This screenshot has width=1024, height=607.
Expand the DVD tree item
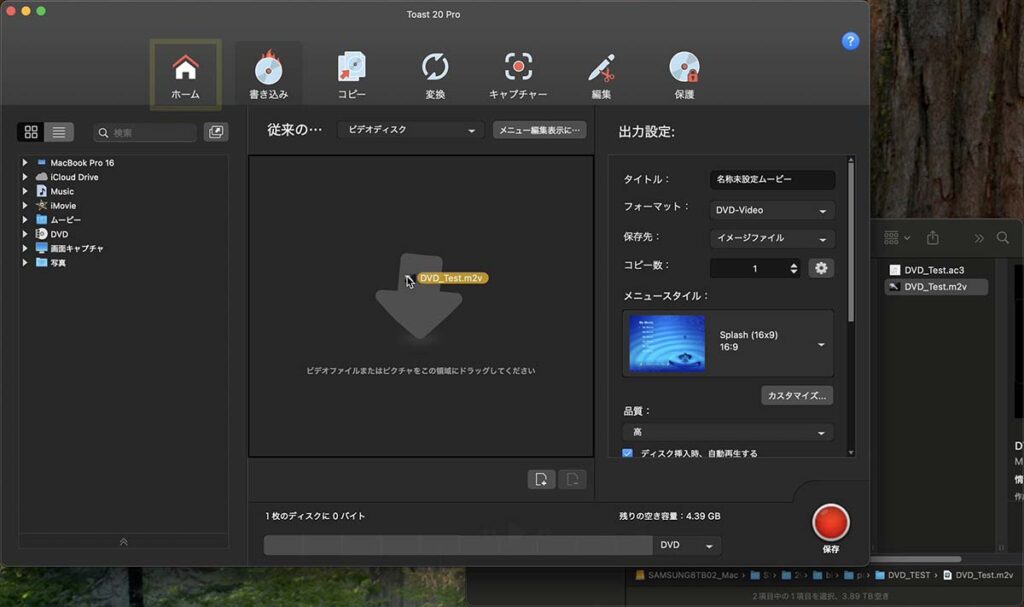tap(25, 234)
